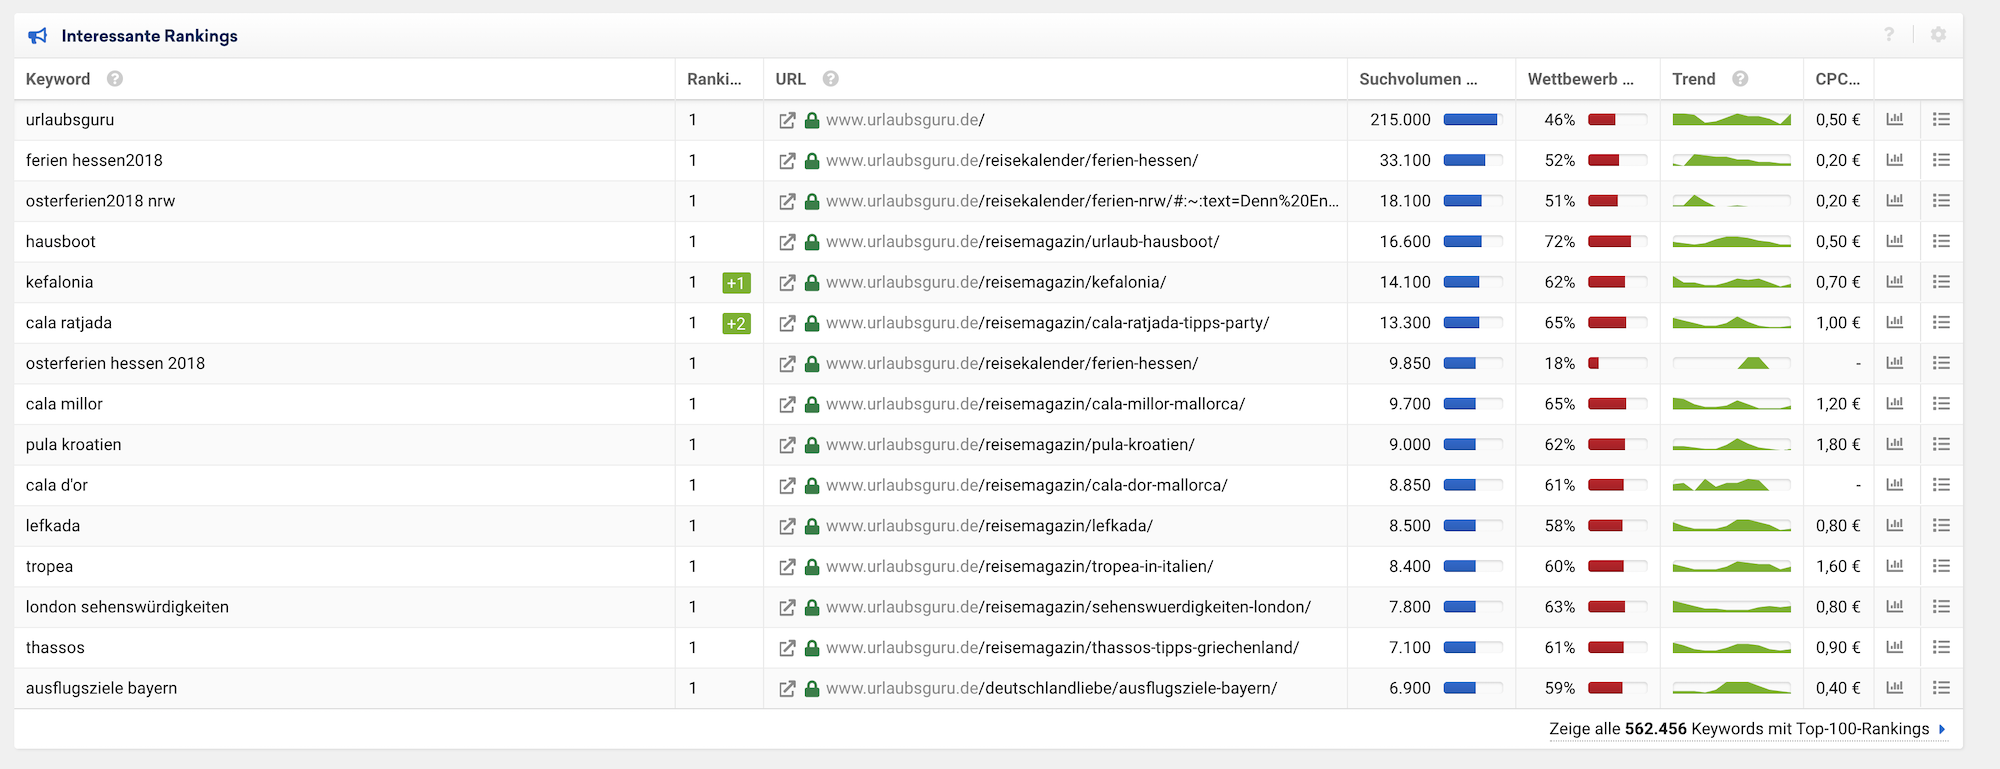Click the help icon next to URL header
The height and width of the screenshot is (769, 2000).
click(830, 79)
